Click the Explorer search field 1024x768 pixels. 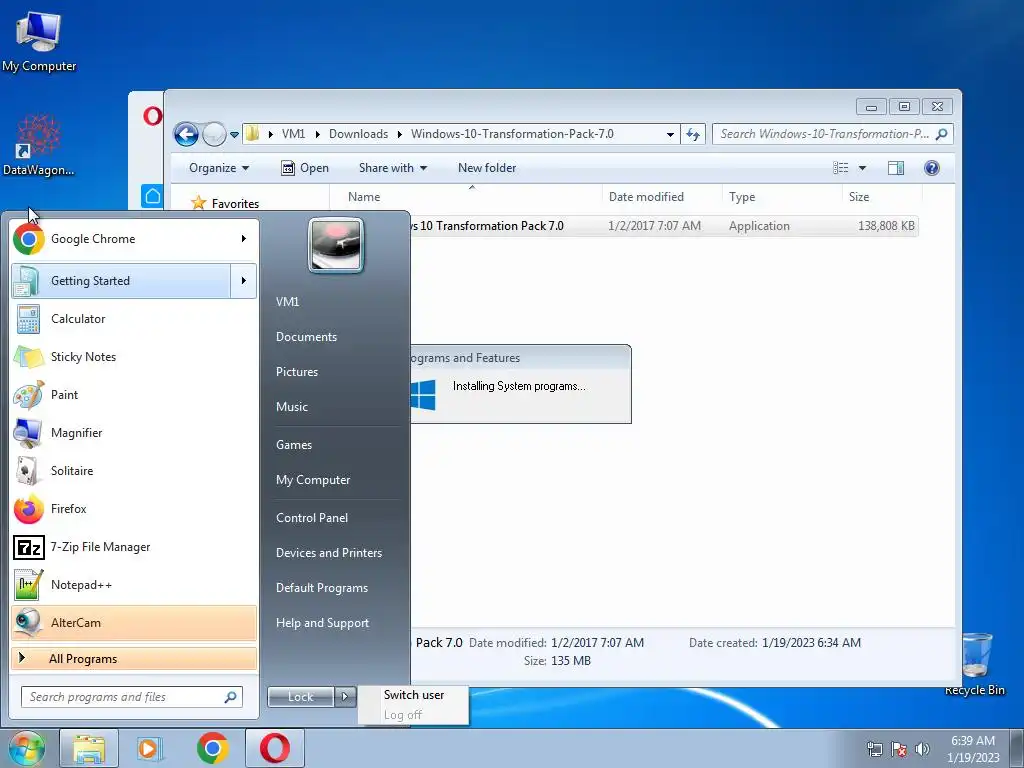pos(833,134)
